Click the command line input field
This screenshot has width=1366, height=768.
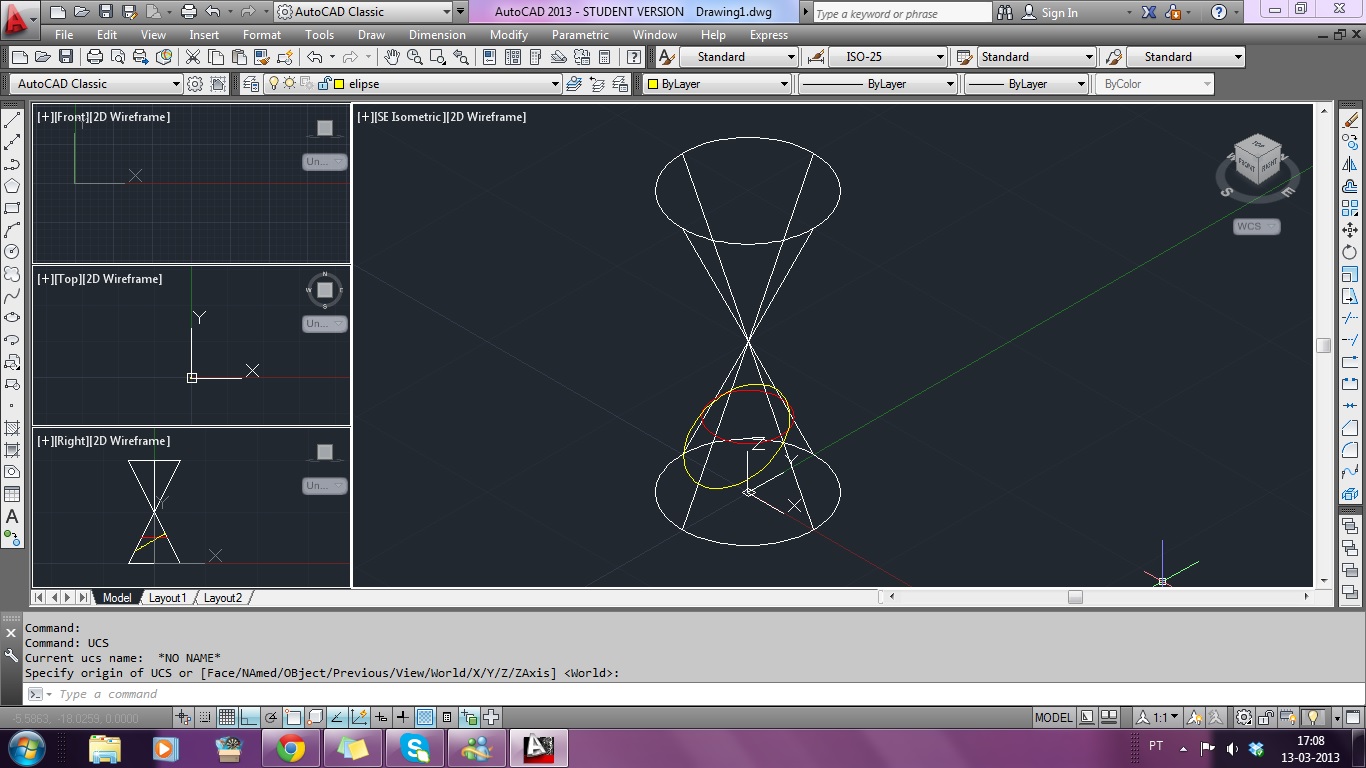pyautogui.click(x=690, y=694)
